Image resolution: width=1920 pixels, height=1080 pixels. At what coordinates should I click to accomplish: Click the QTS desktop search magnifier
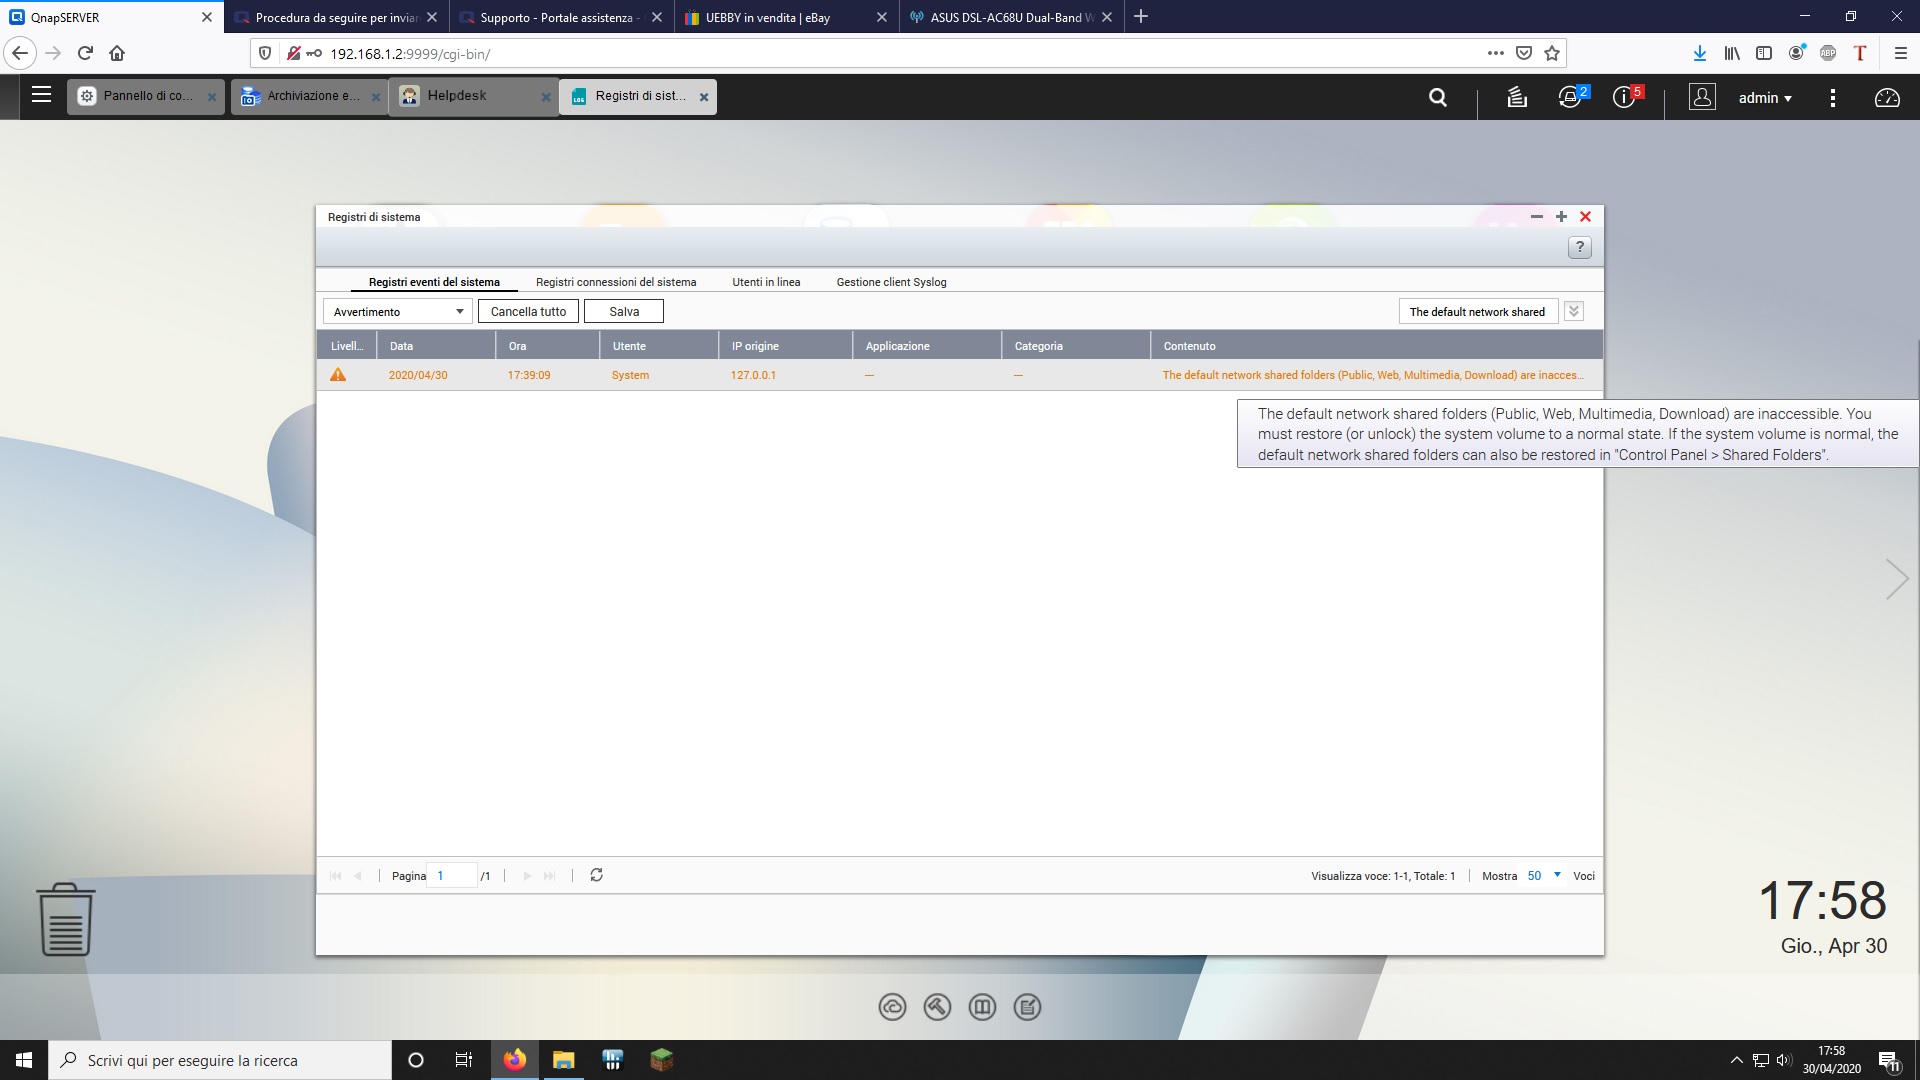tap(1437, 97)
